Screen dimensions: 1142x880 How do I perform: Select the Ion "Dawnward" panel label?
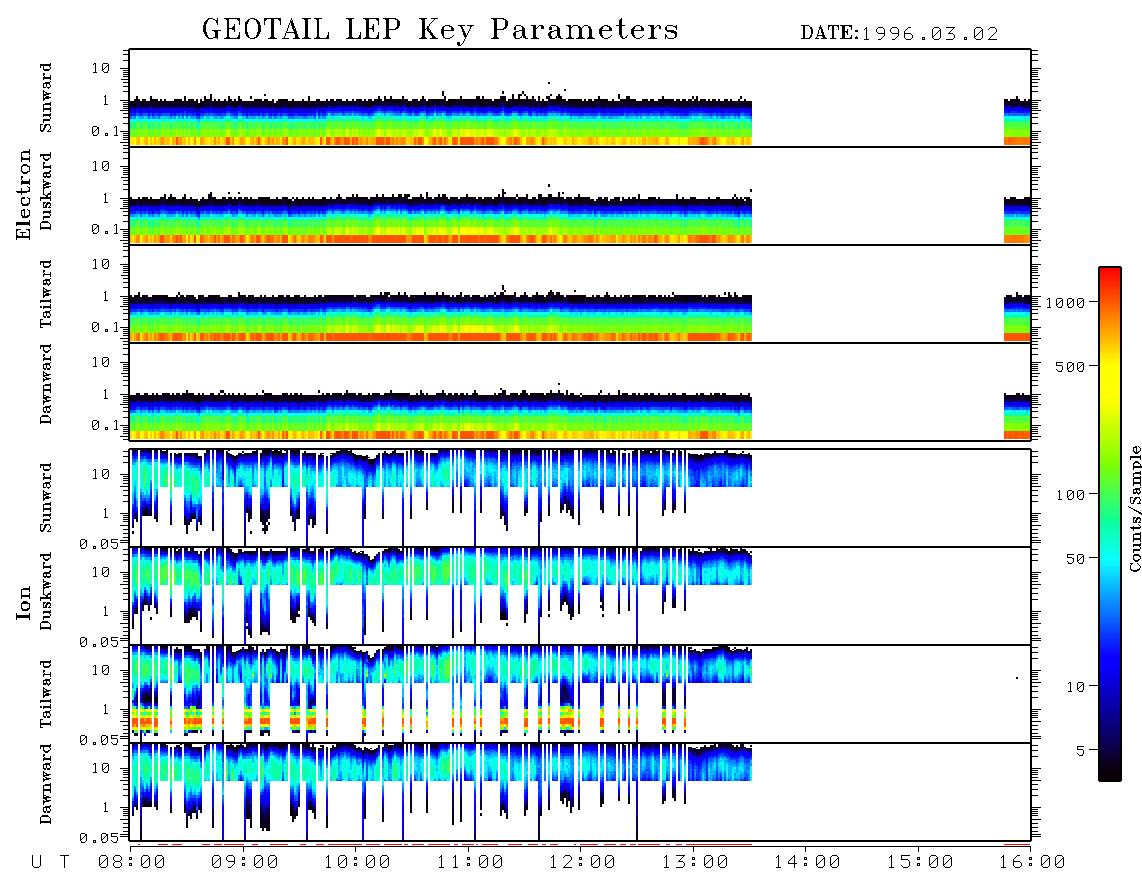(46, 784)
